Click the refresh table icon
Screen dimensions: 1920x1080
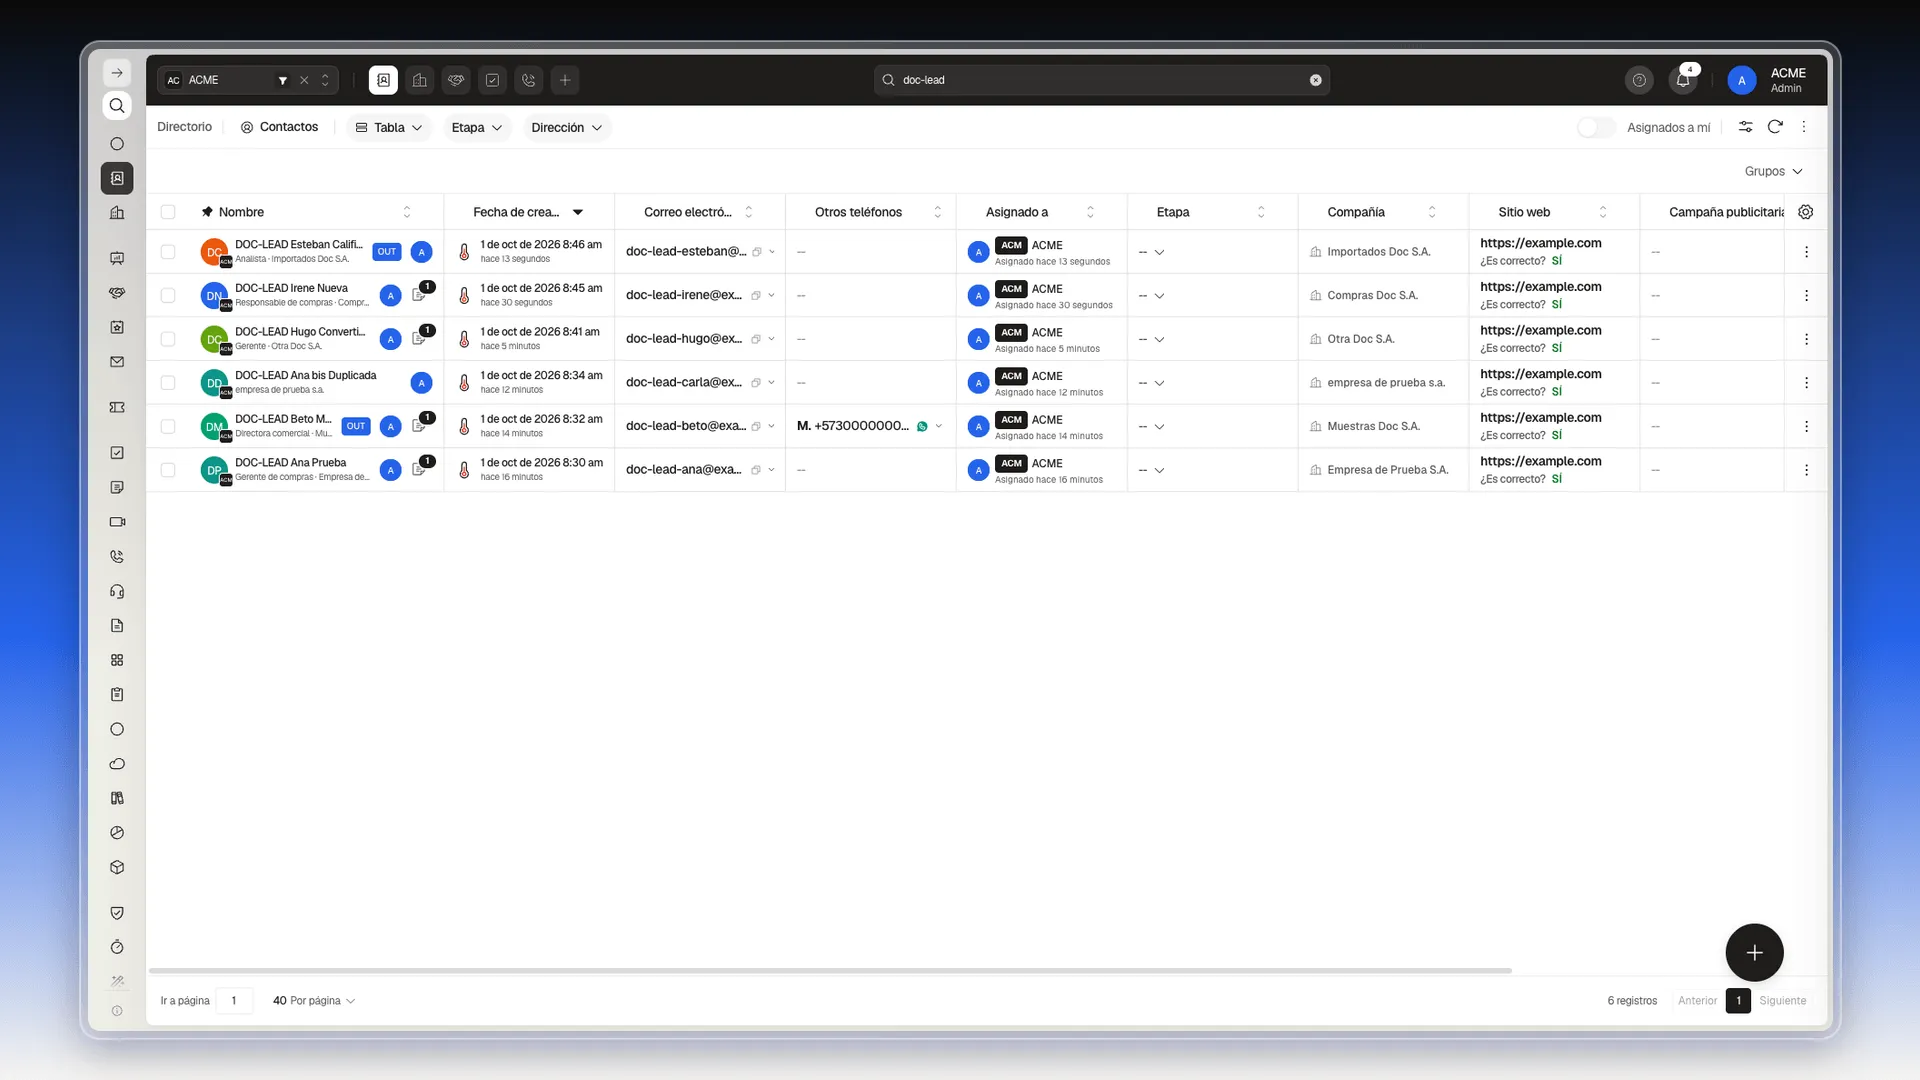(1775, 127)
